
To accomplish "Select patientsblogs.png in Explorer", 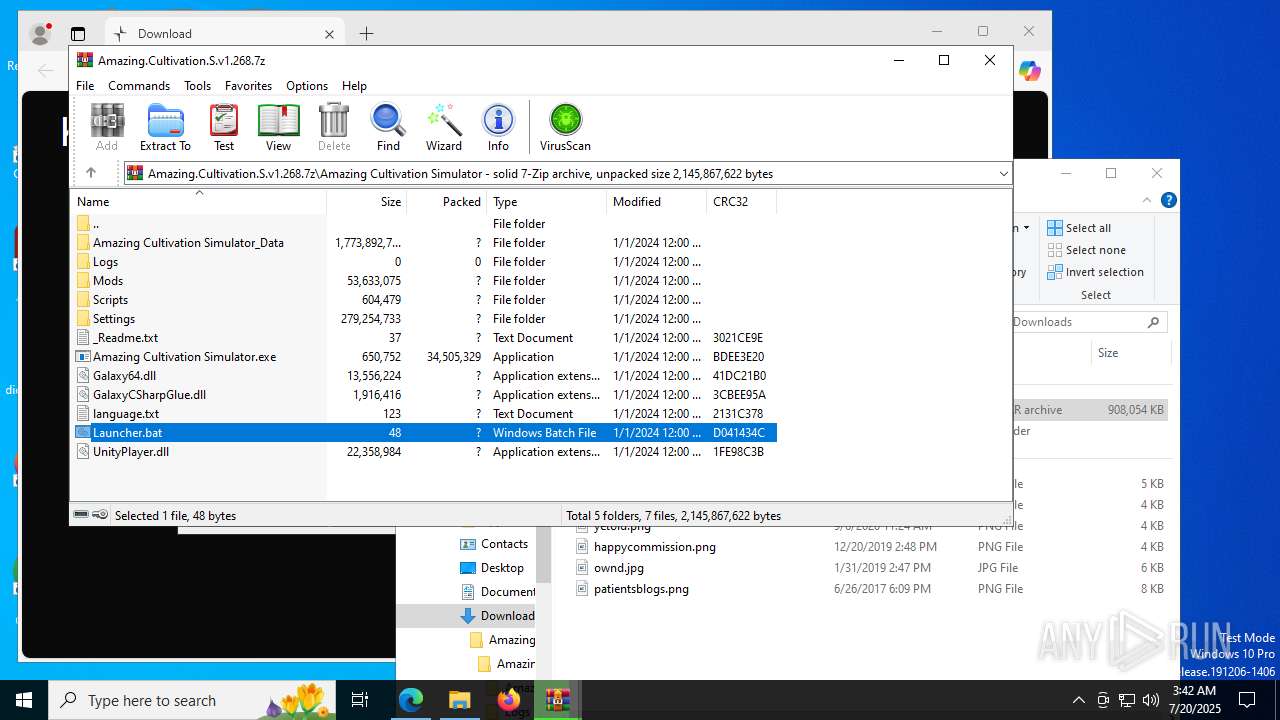I will tap(641, 589).
